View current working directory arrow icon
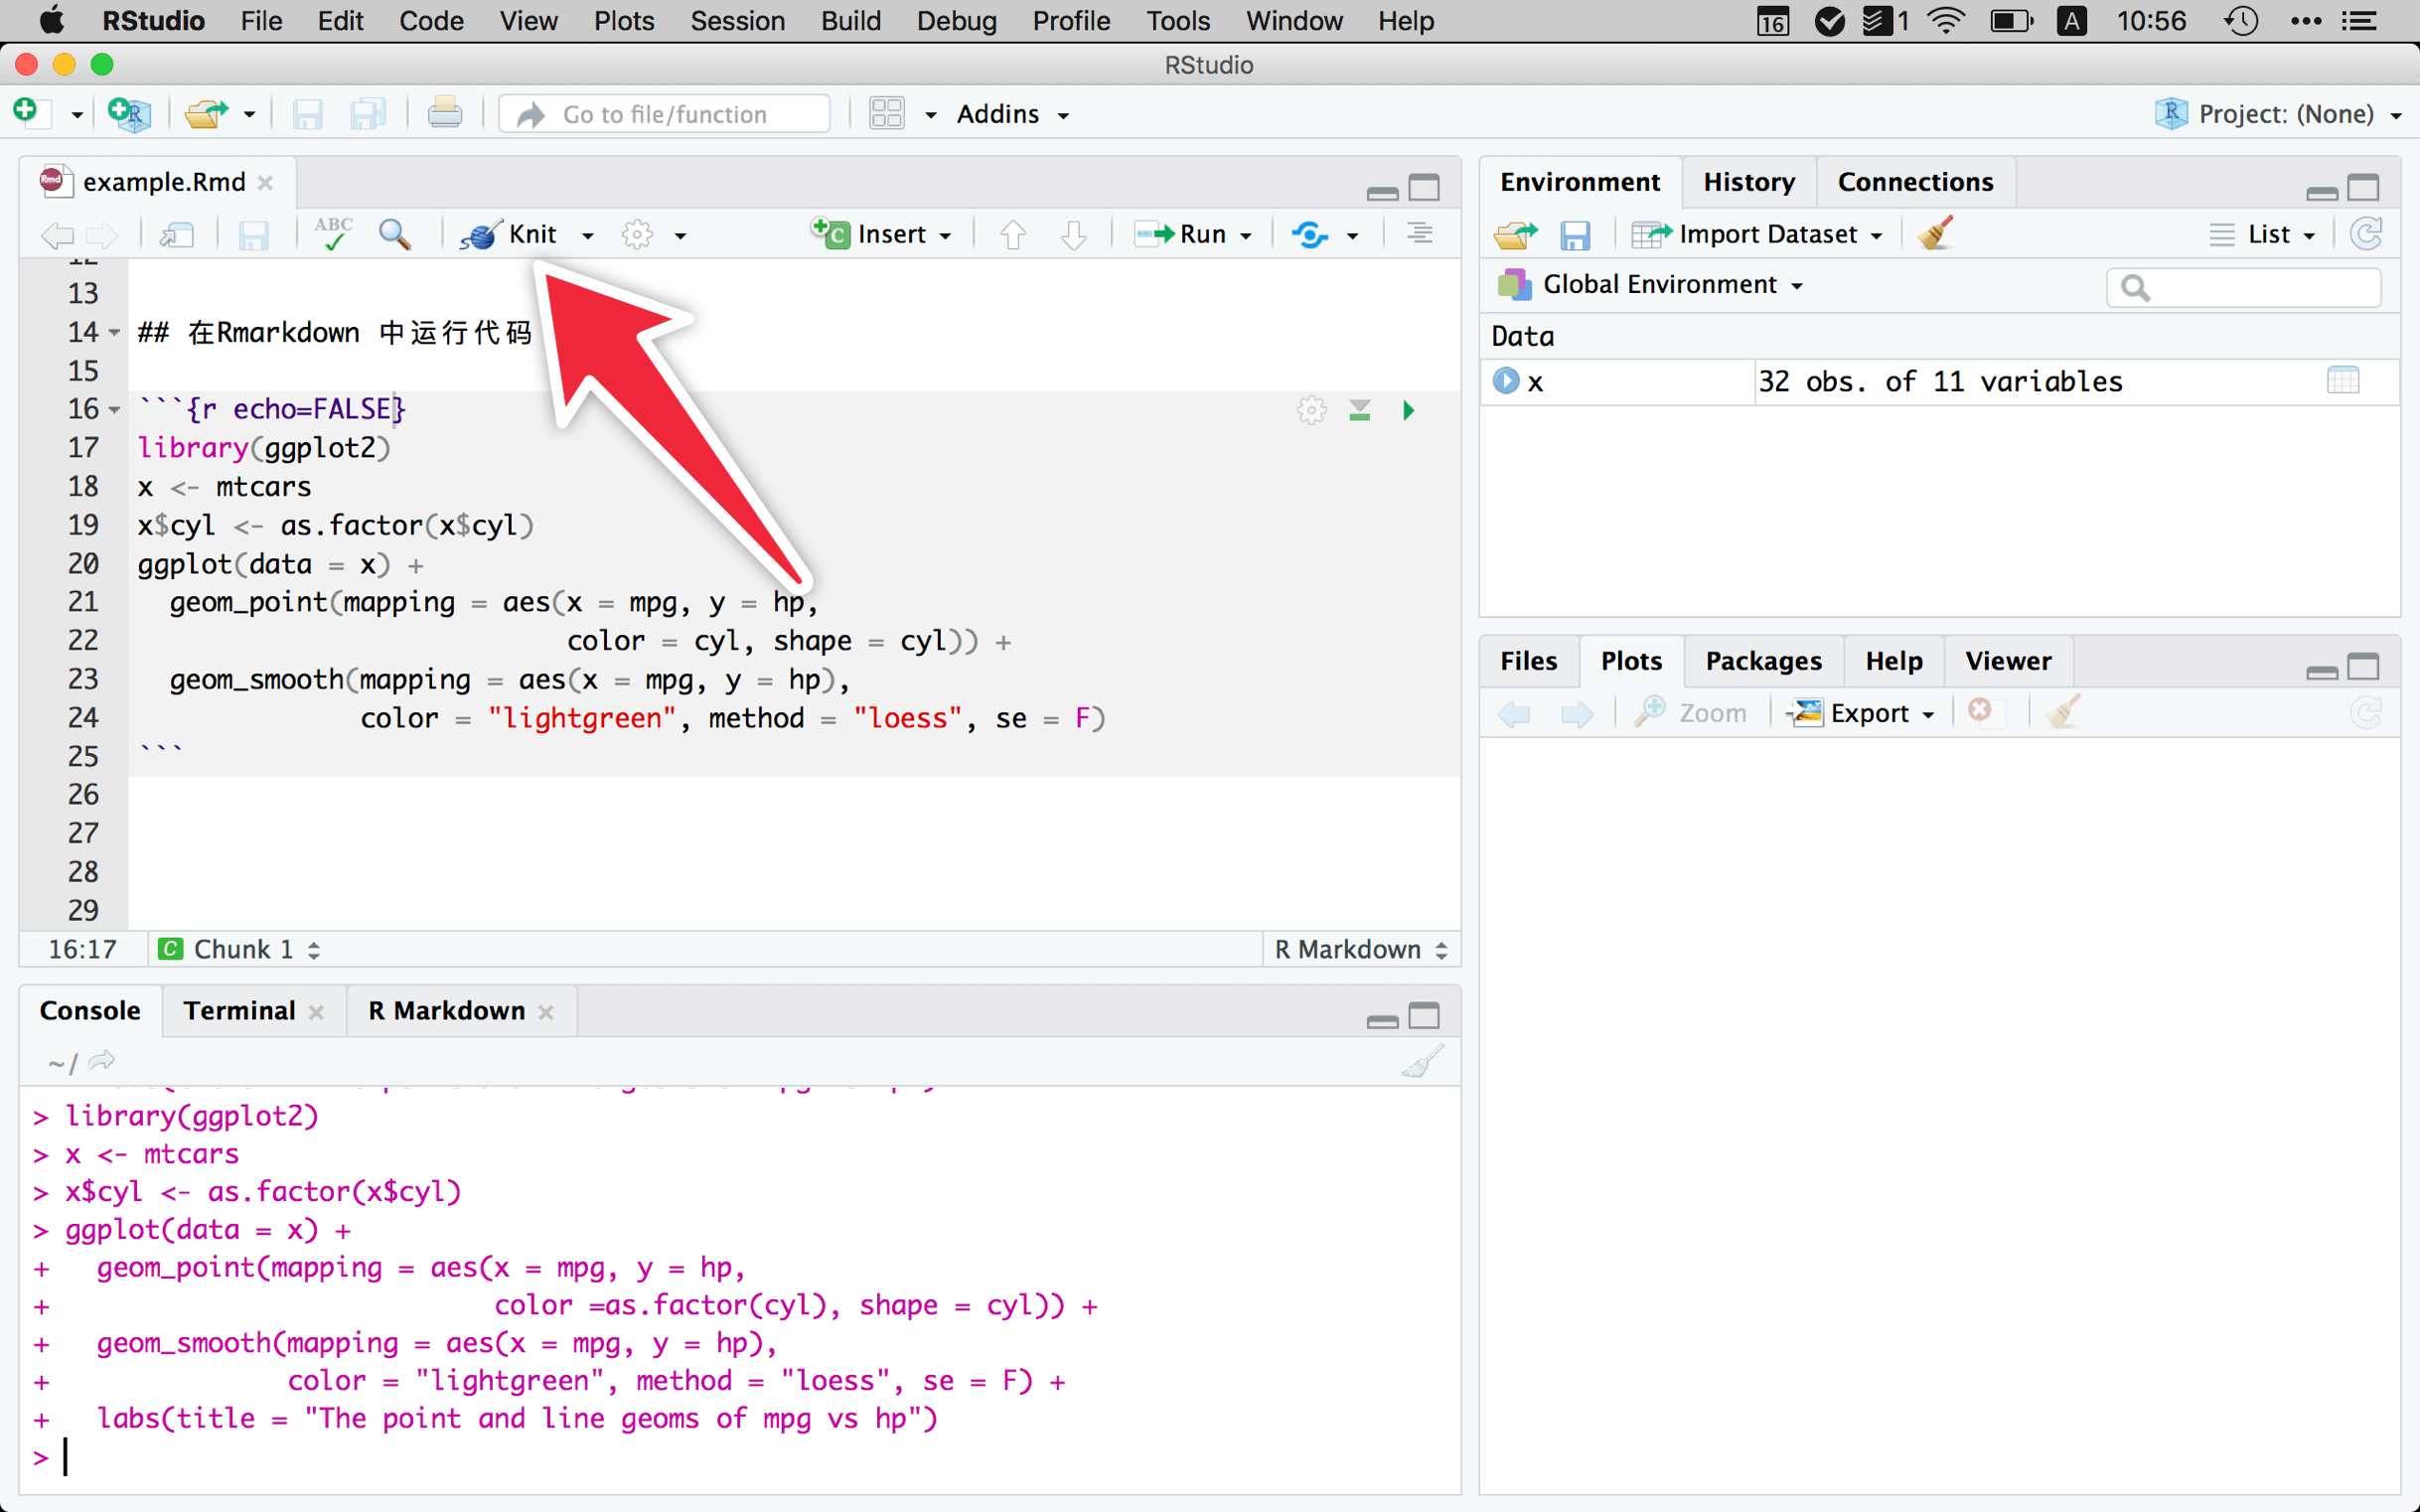Image resolution: width=2420 pixels, height=1512 pixels. click(x=101, y=1060)
